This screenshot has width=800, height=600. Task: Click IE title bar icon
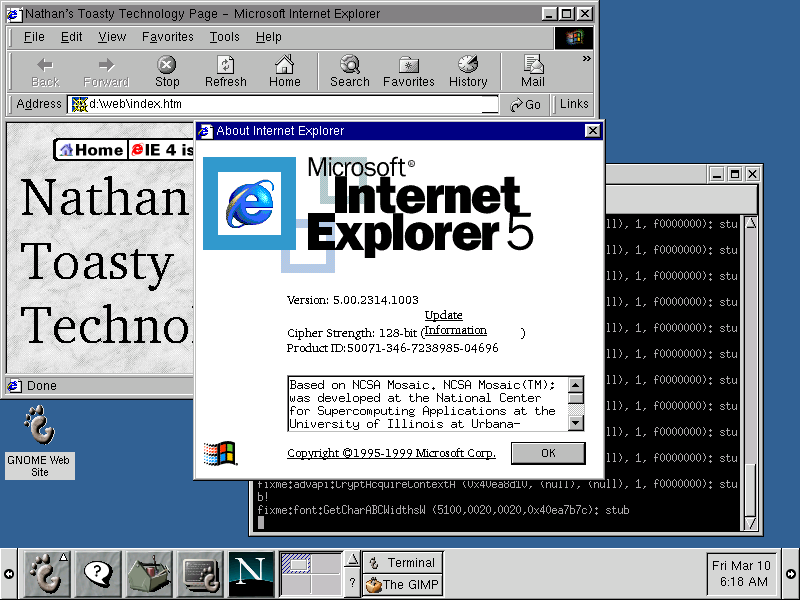[x=14, y=14]
